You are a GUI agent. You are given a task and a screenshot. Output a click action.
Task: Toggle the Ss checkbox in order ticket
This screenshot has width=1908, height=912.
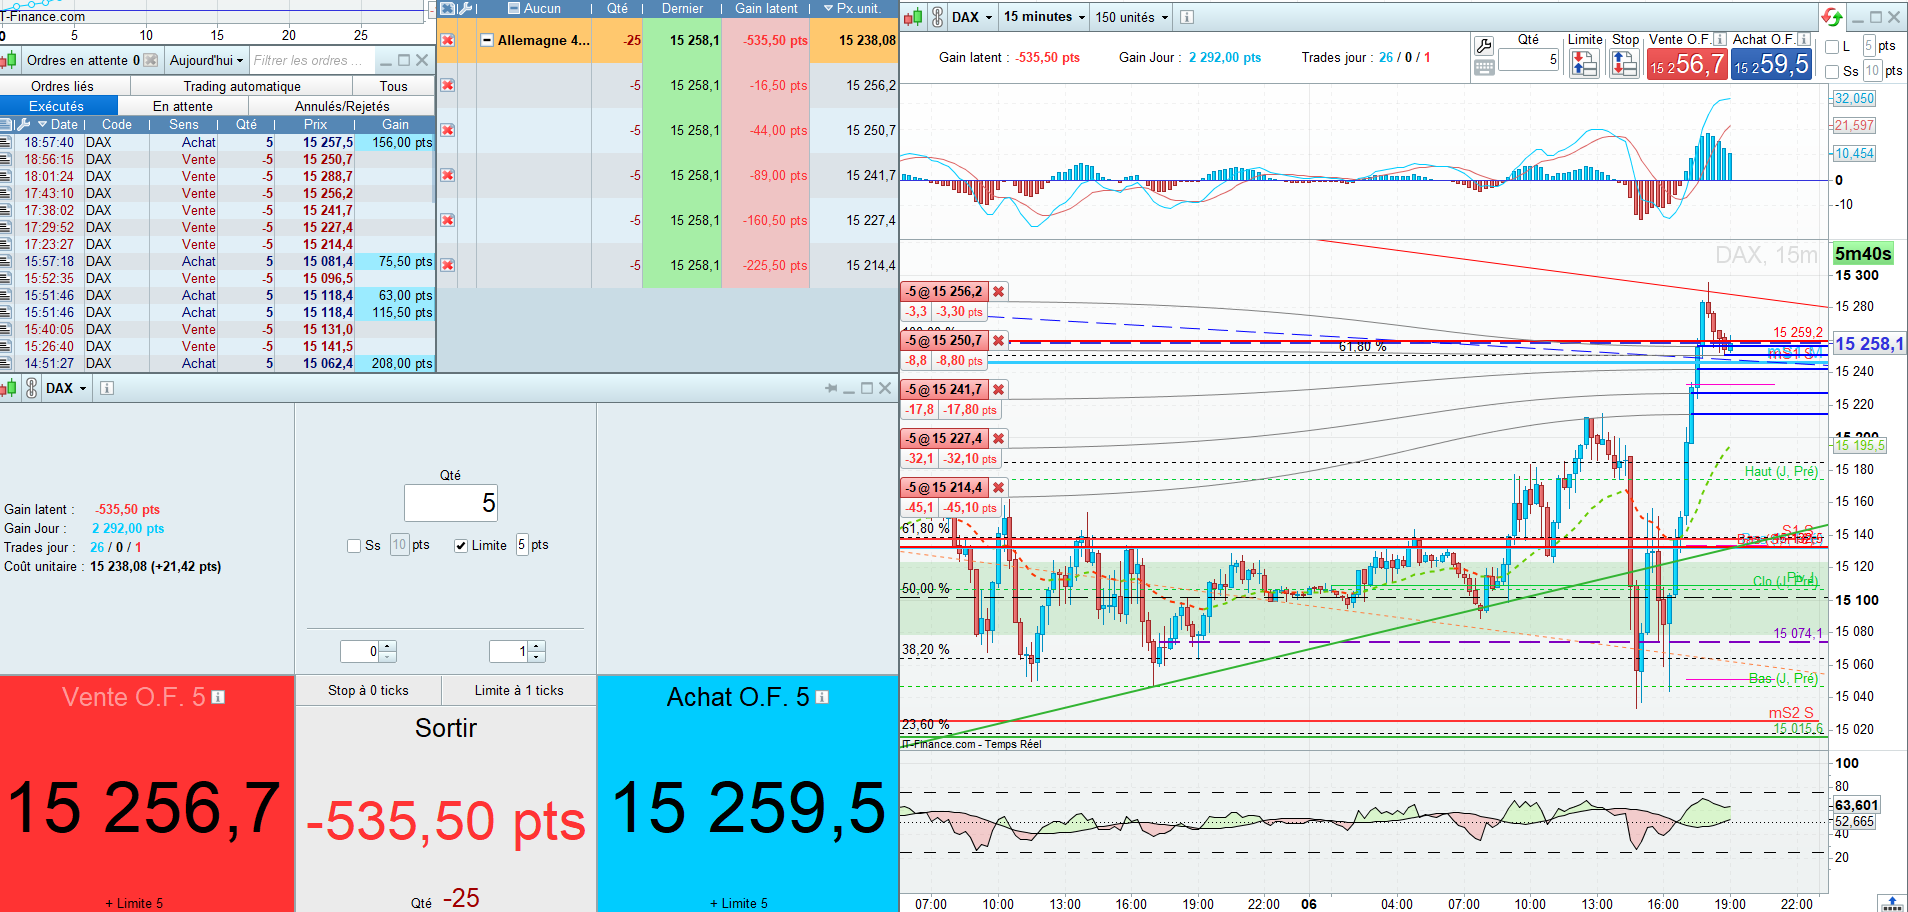[x=353, y=546]
